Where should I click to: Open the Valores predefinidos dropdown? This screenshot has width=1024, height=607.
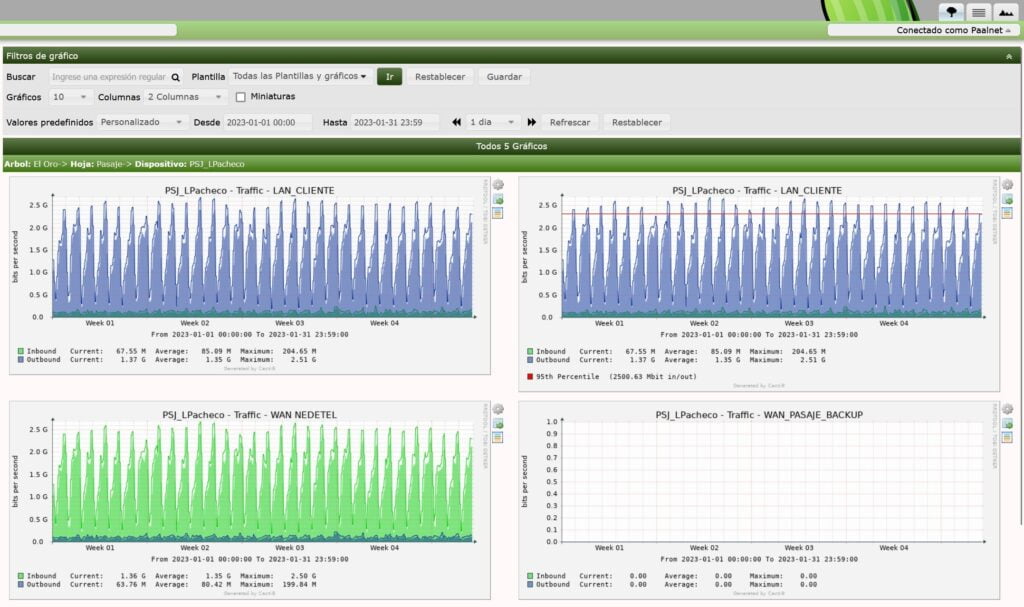[143, 122]
